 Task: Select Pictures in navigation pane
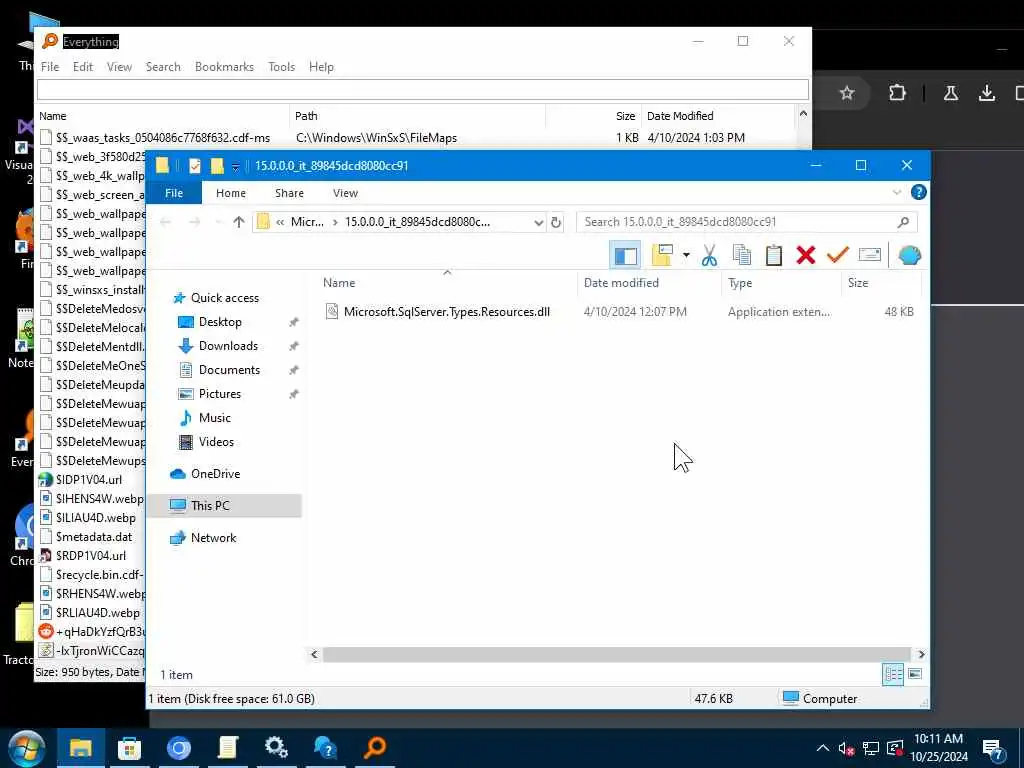219,394
